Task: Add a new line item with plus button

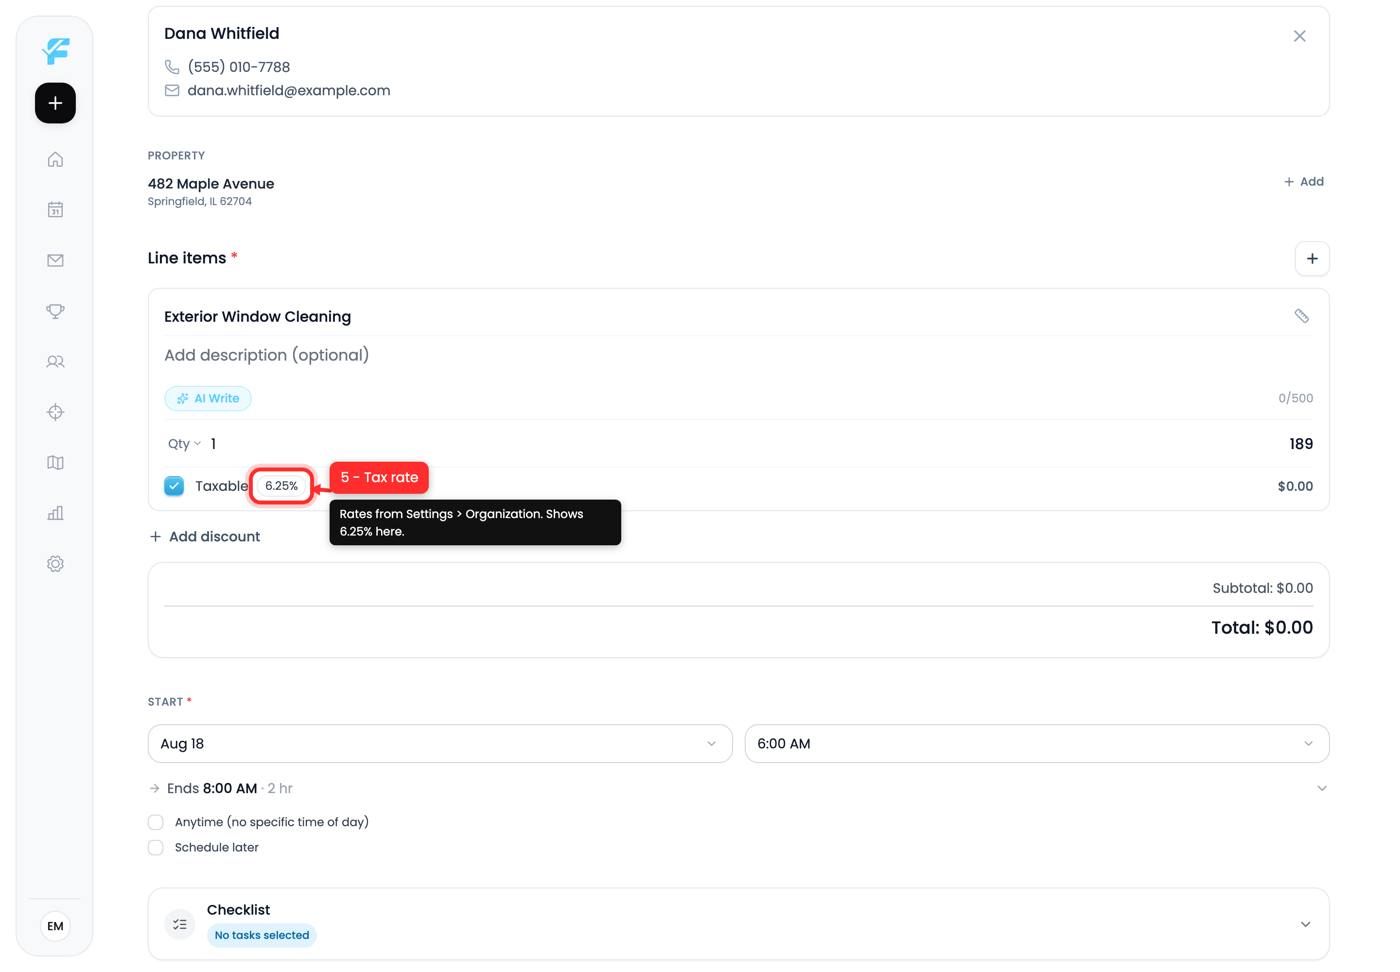Action: click(x=1312, y=259)
